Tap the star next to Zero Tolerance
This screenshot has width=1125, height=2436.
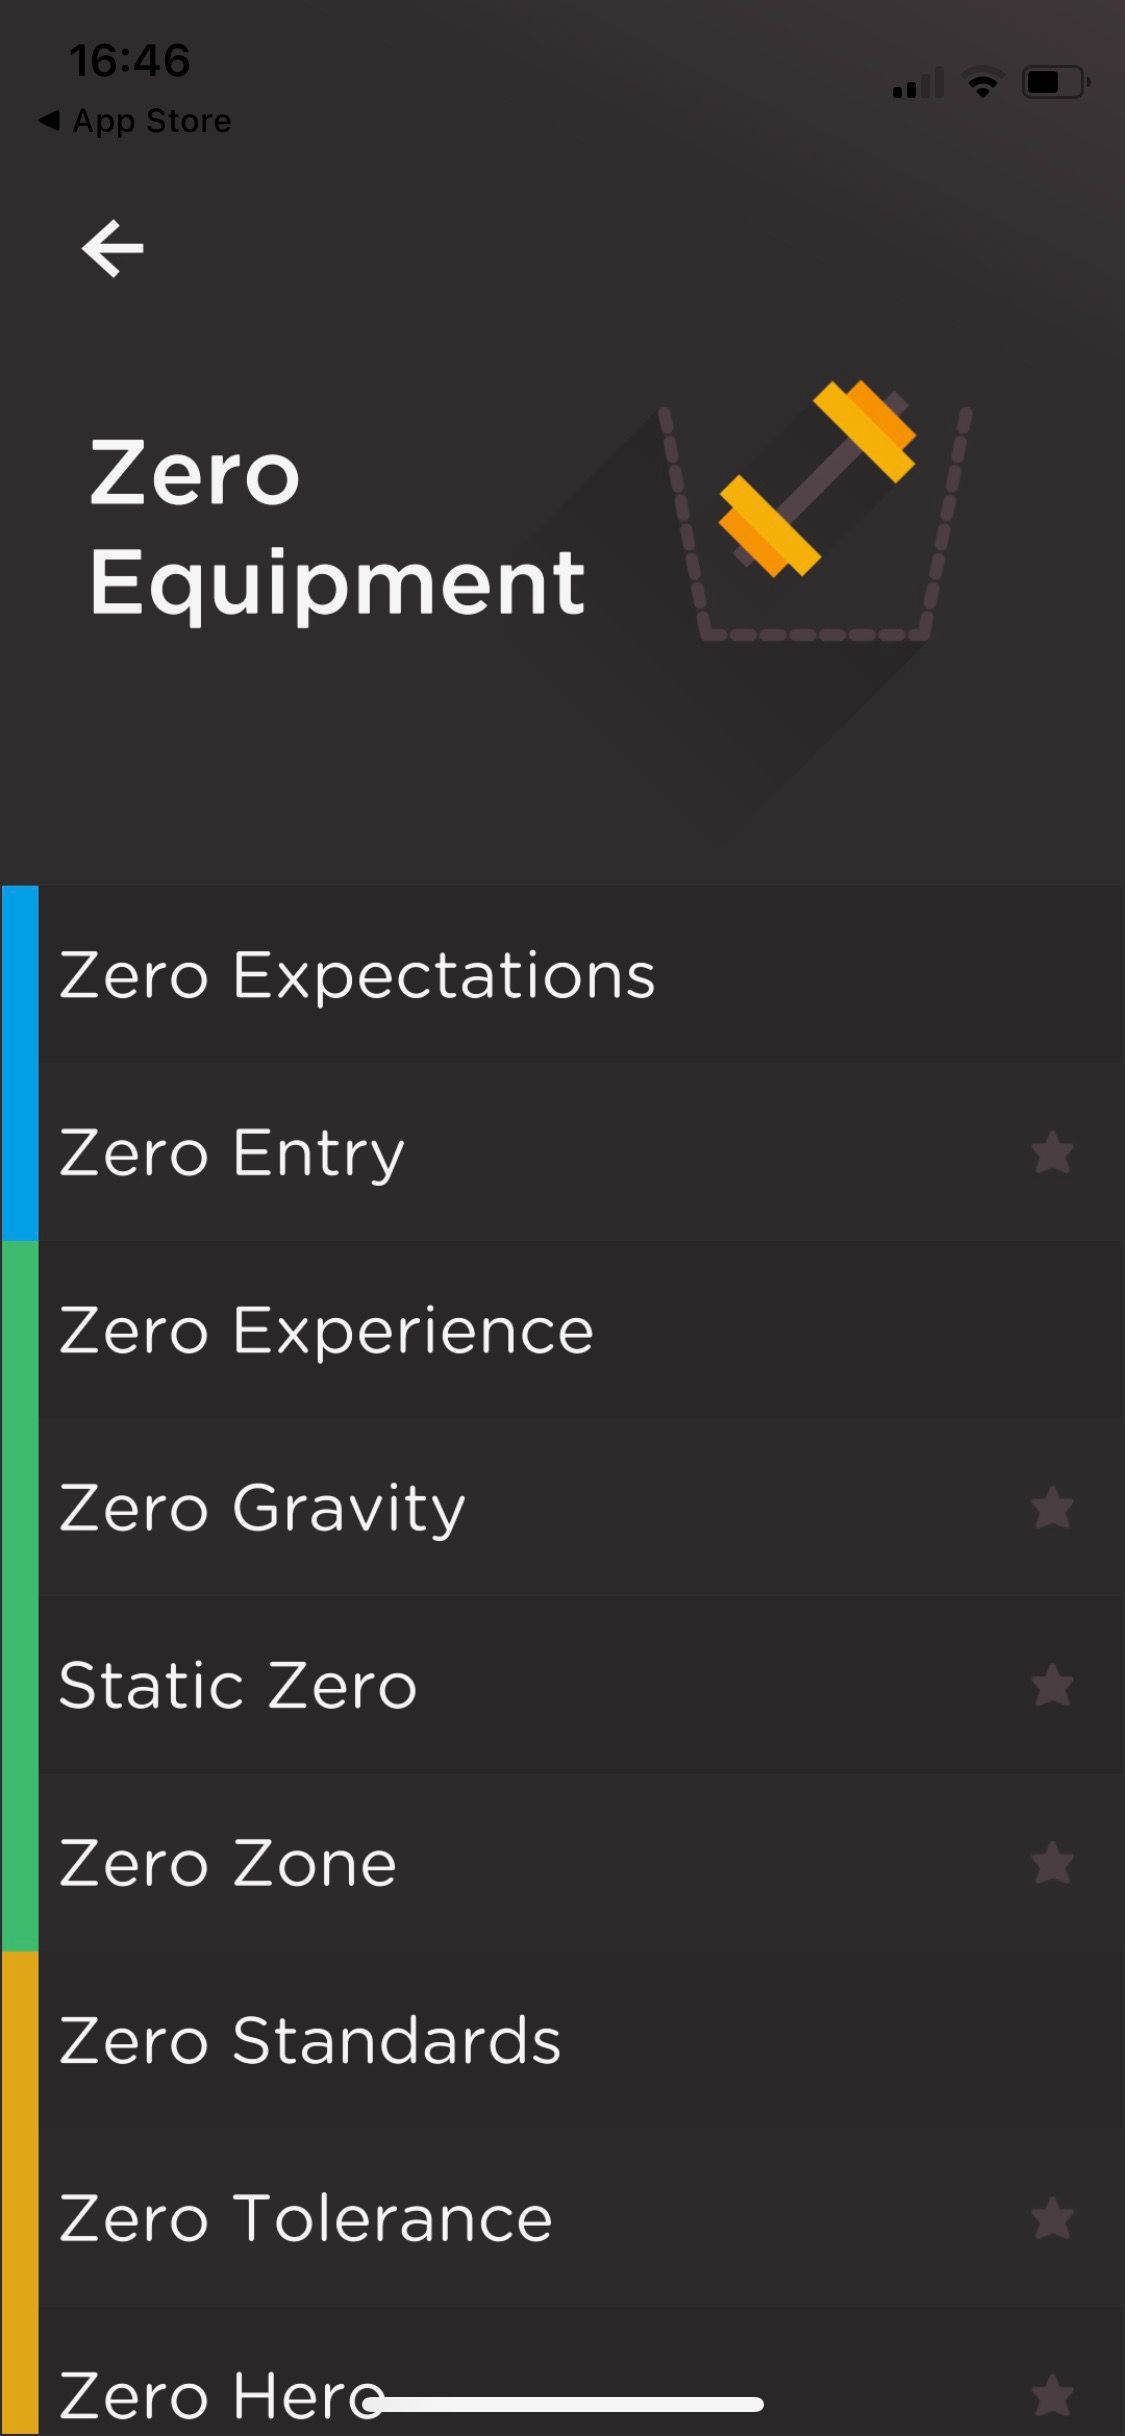click(x=1054, y=2218)
